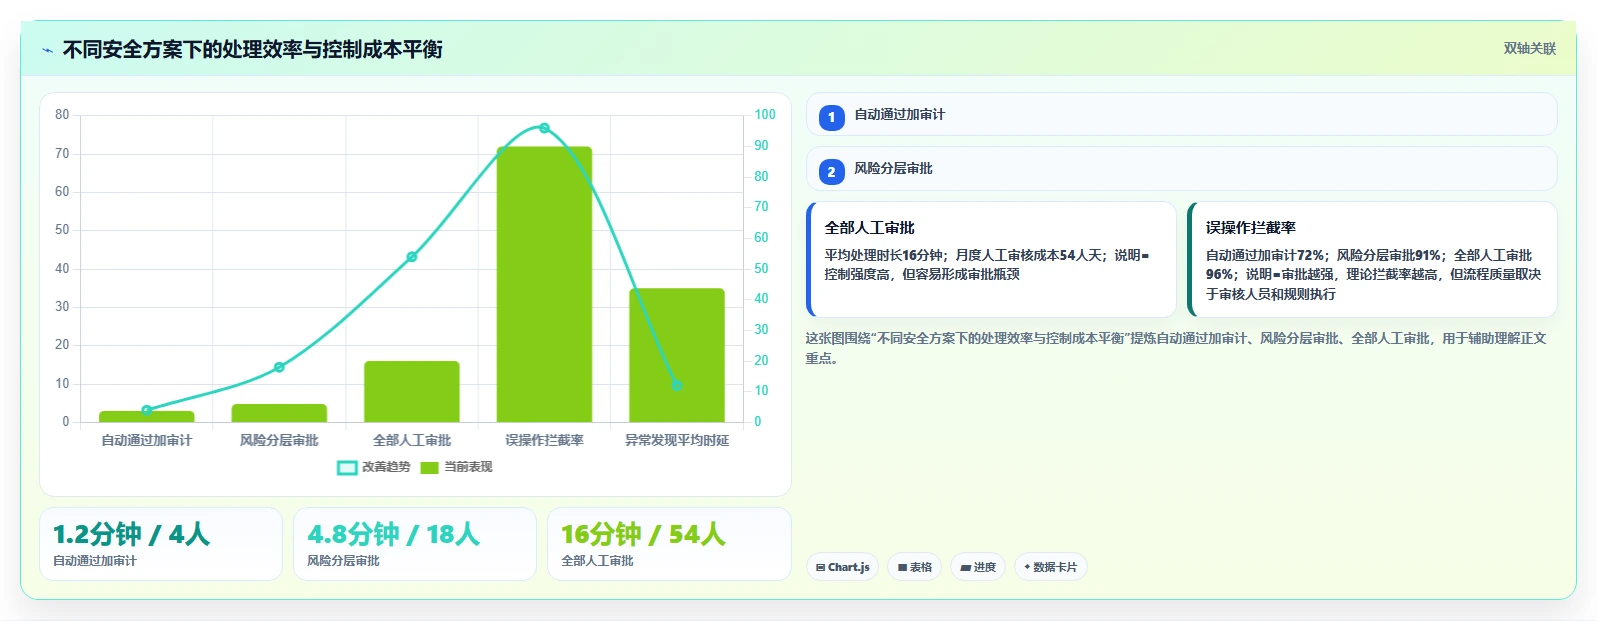The height and width of the screenshot is (621, 1597).
Task: Click the right axis value 100
Action: [765, 115]
